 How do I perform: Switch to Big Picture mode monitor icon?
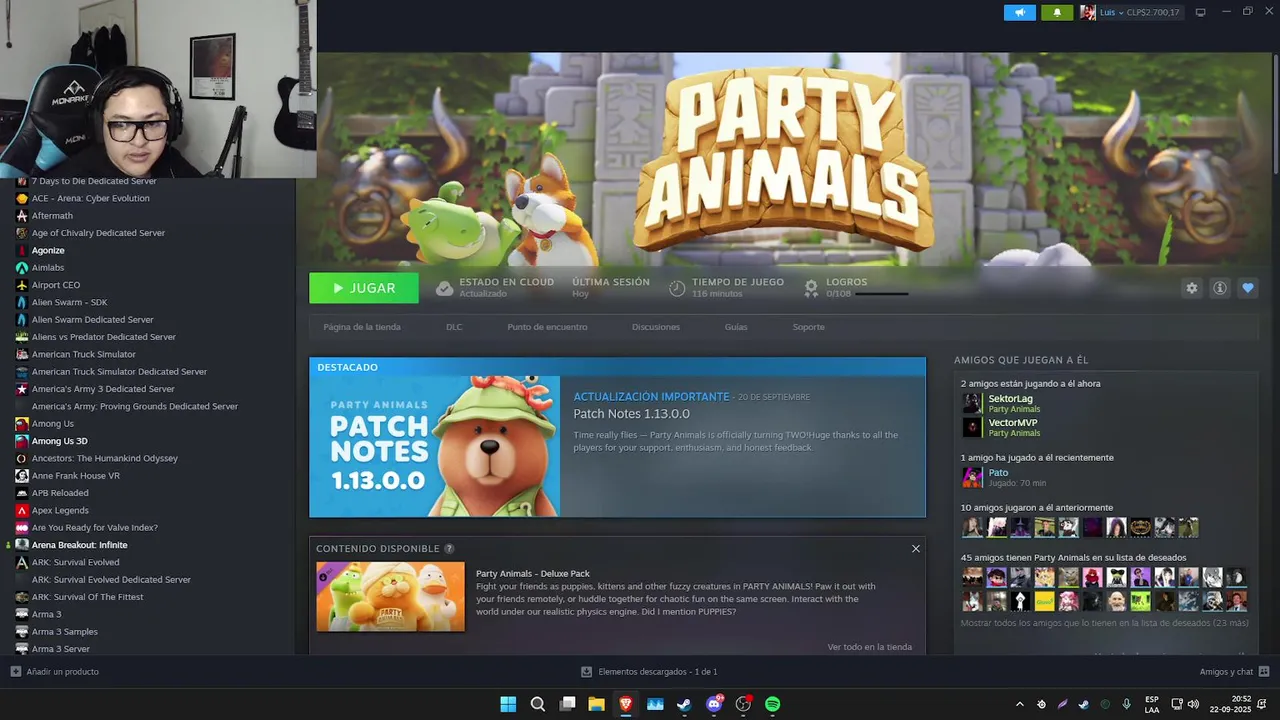[x=1201, y=12]
